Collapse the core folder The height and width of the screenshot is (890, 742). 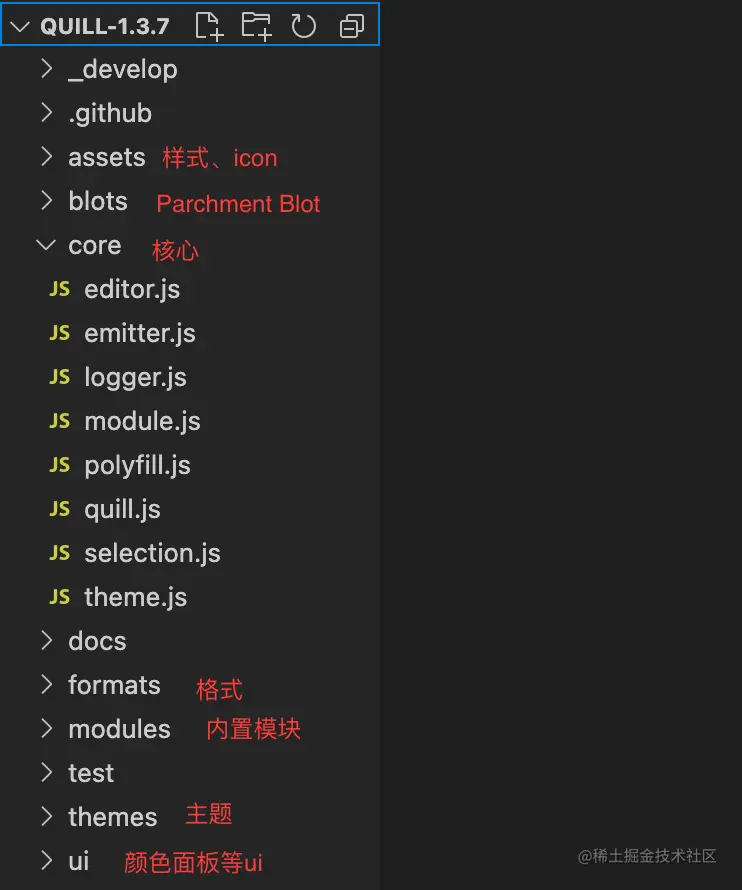click(45, 245)
